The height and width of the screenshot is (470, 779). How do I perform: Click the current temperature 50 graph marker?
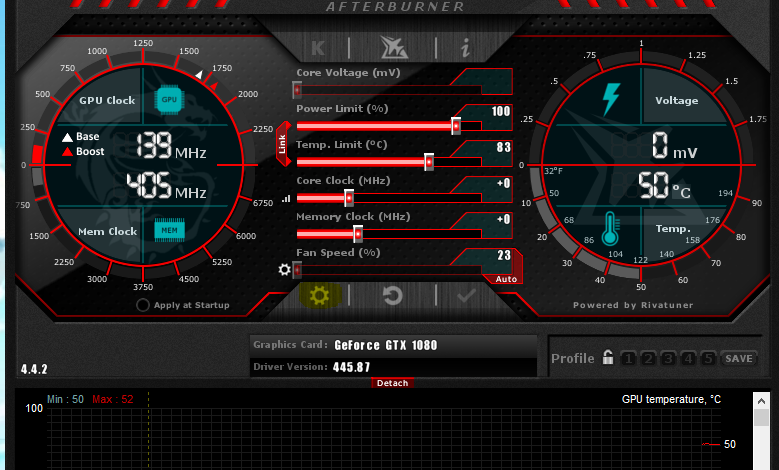coord(729,444)
